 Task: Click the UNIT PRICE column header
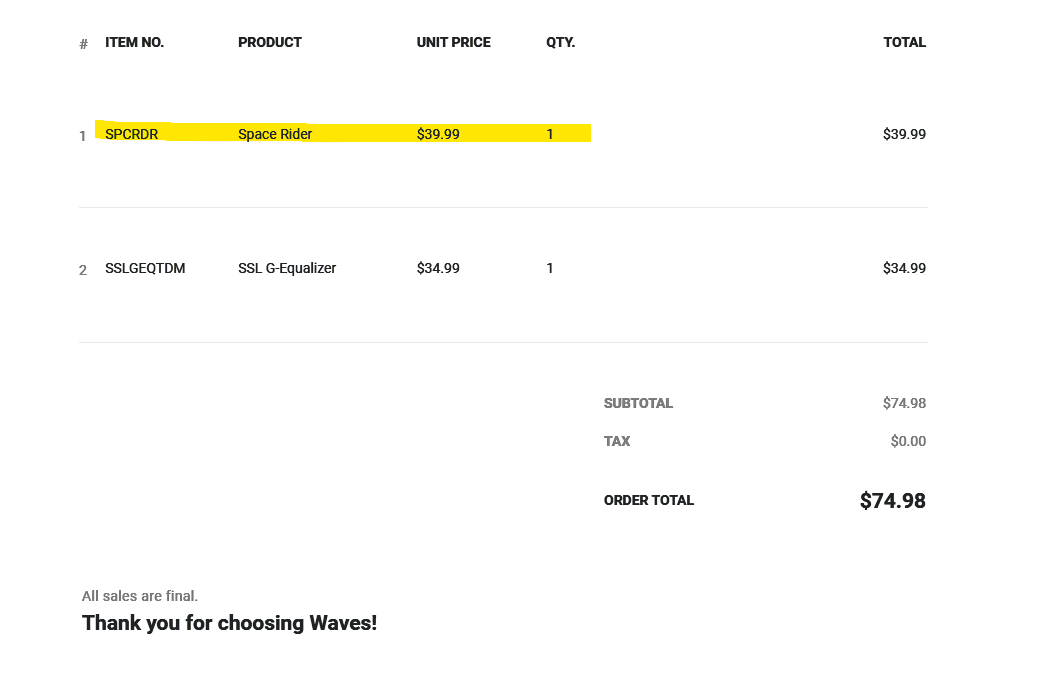454,43
